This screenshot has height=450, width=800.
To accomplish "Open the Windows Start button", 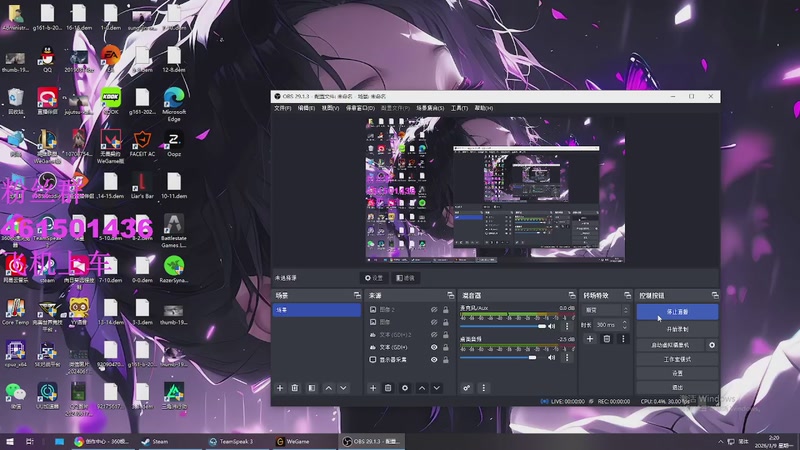I will click(10, 442).
